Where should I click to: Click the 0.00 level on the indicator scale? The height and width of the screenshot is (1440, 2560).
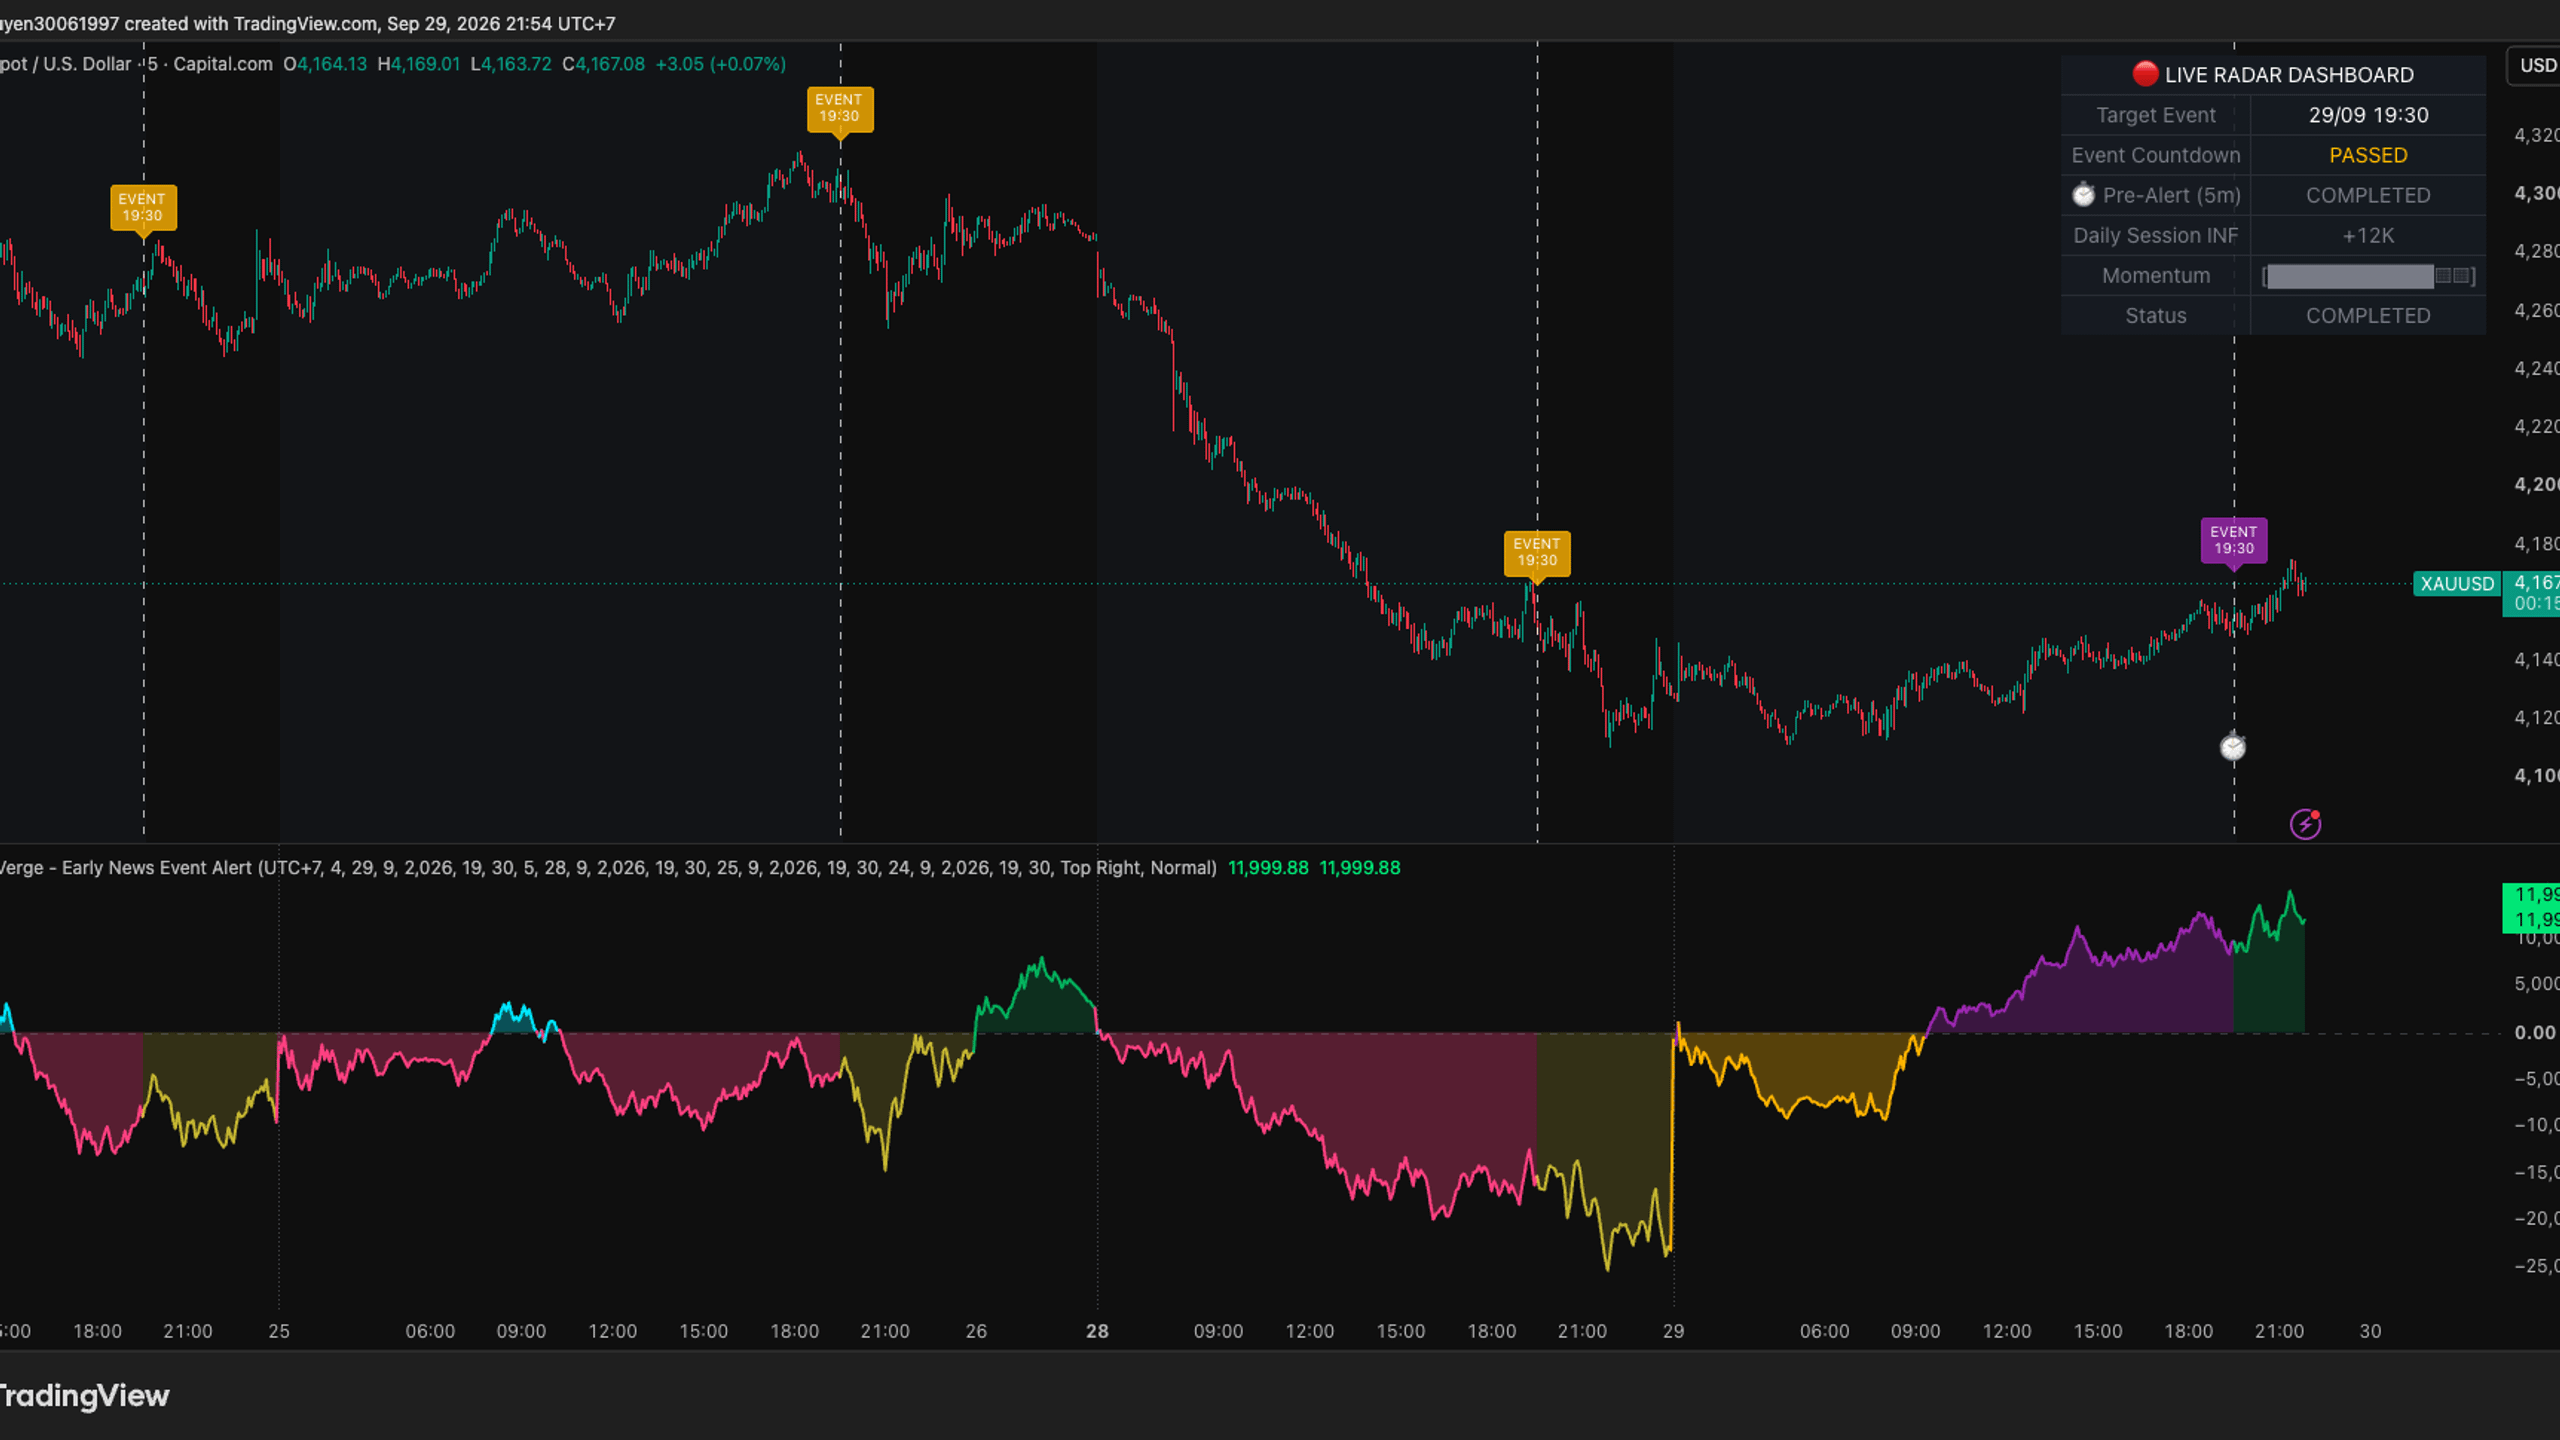point(2535,1033)
